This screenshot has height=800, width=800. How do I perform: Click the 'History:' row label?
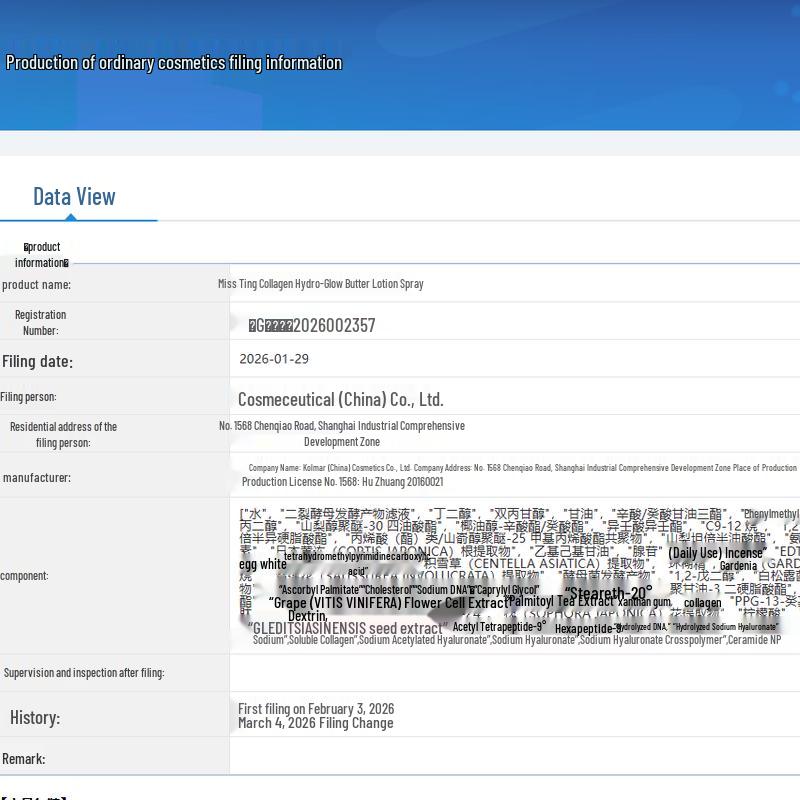(35, 717)
